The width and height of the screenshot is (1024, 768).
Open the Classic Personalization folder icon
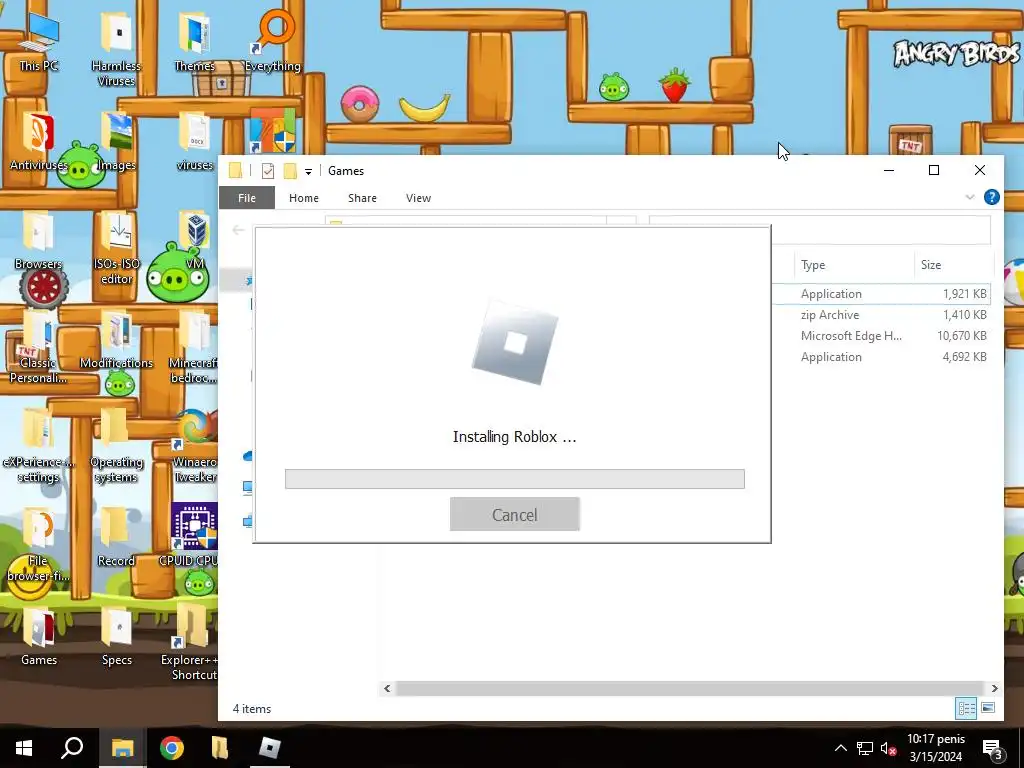[39, 347]
